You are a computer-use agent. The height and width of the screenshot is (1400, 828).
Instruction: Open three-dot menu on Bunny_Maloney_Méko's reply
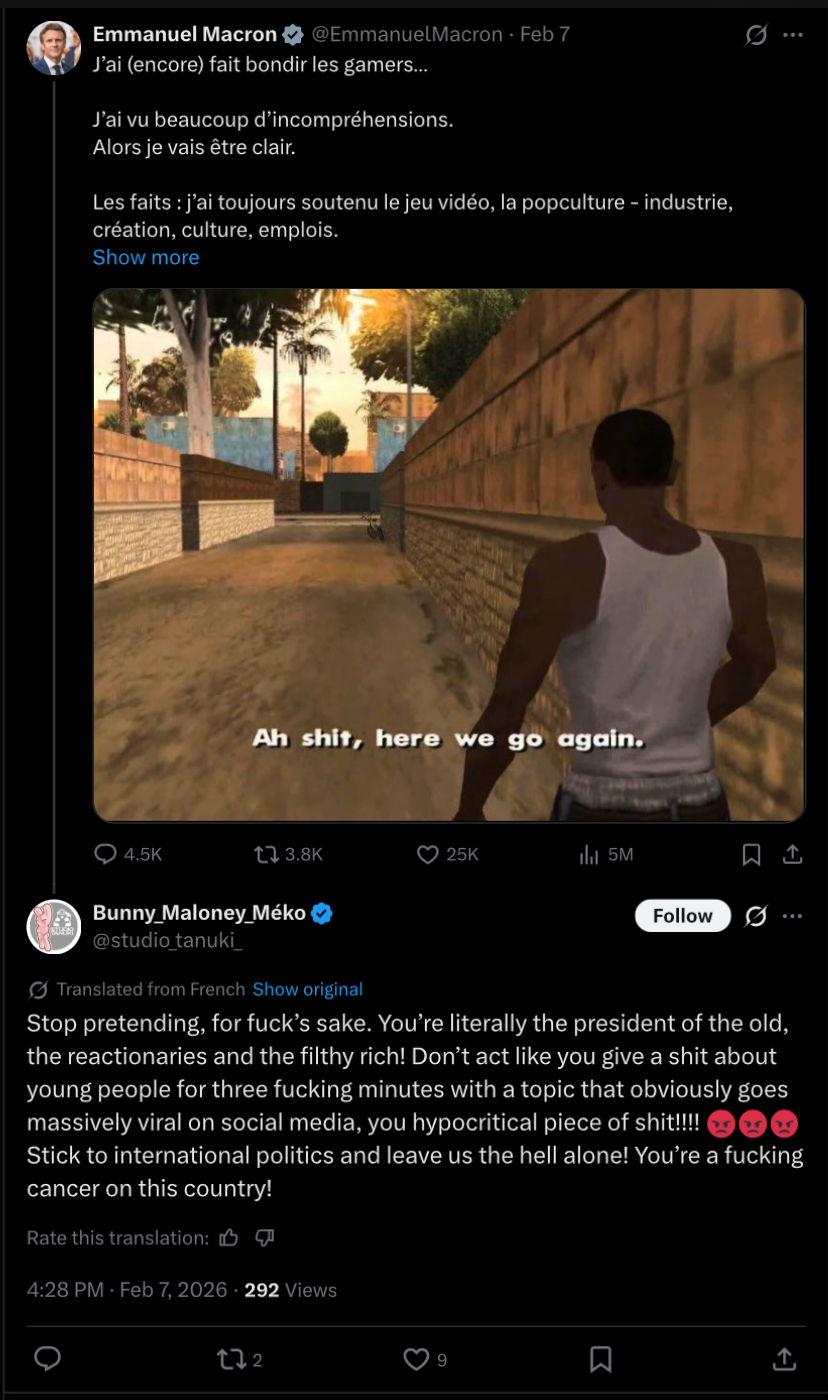coord(793,916)
